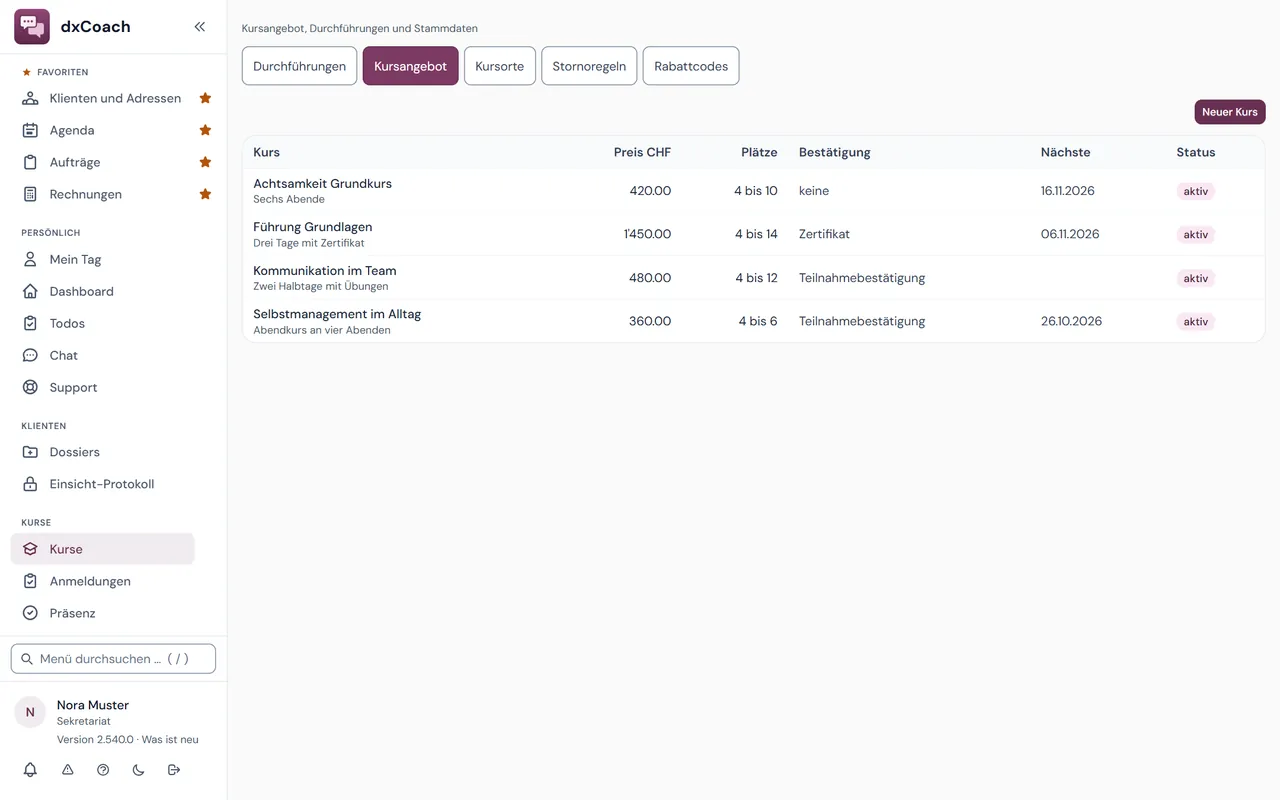The image size is (1280, 800).
Task: Select the Kursangebot tab
Action: click(x=410, y=66)
